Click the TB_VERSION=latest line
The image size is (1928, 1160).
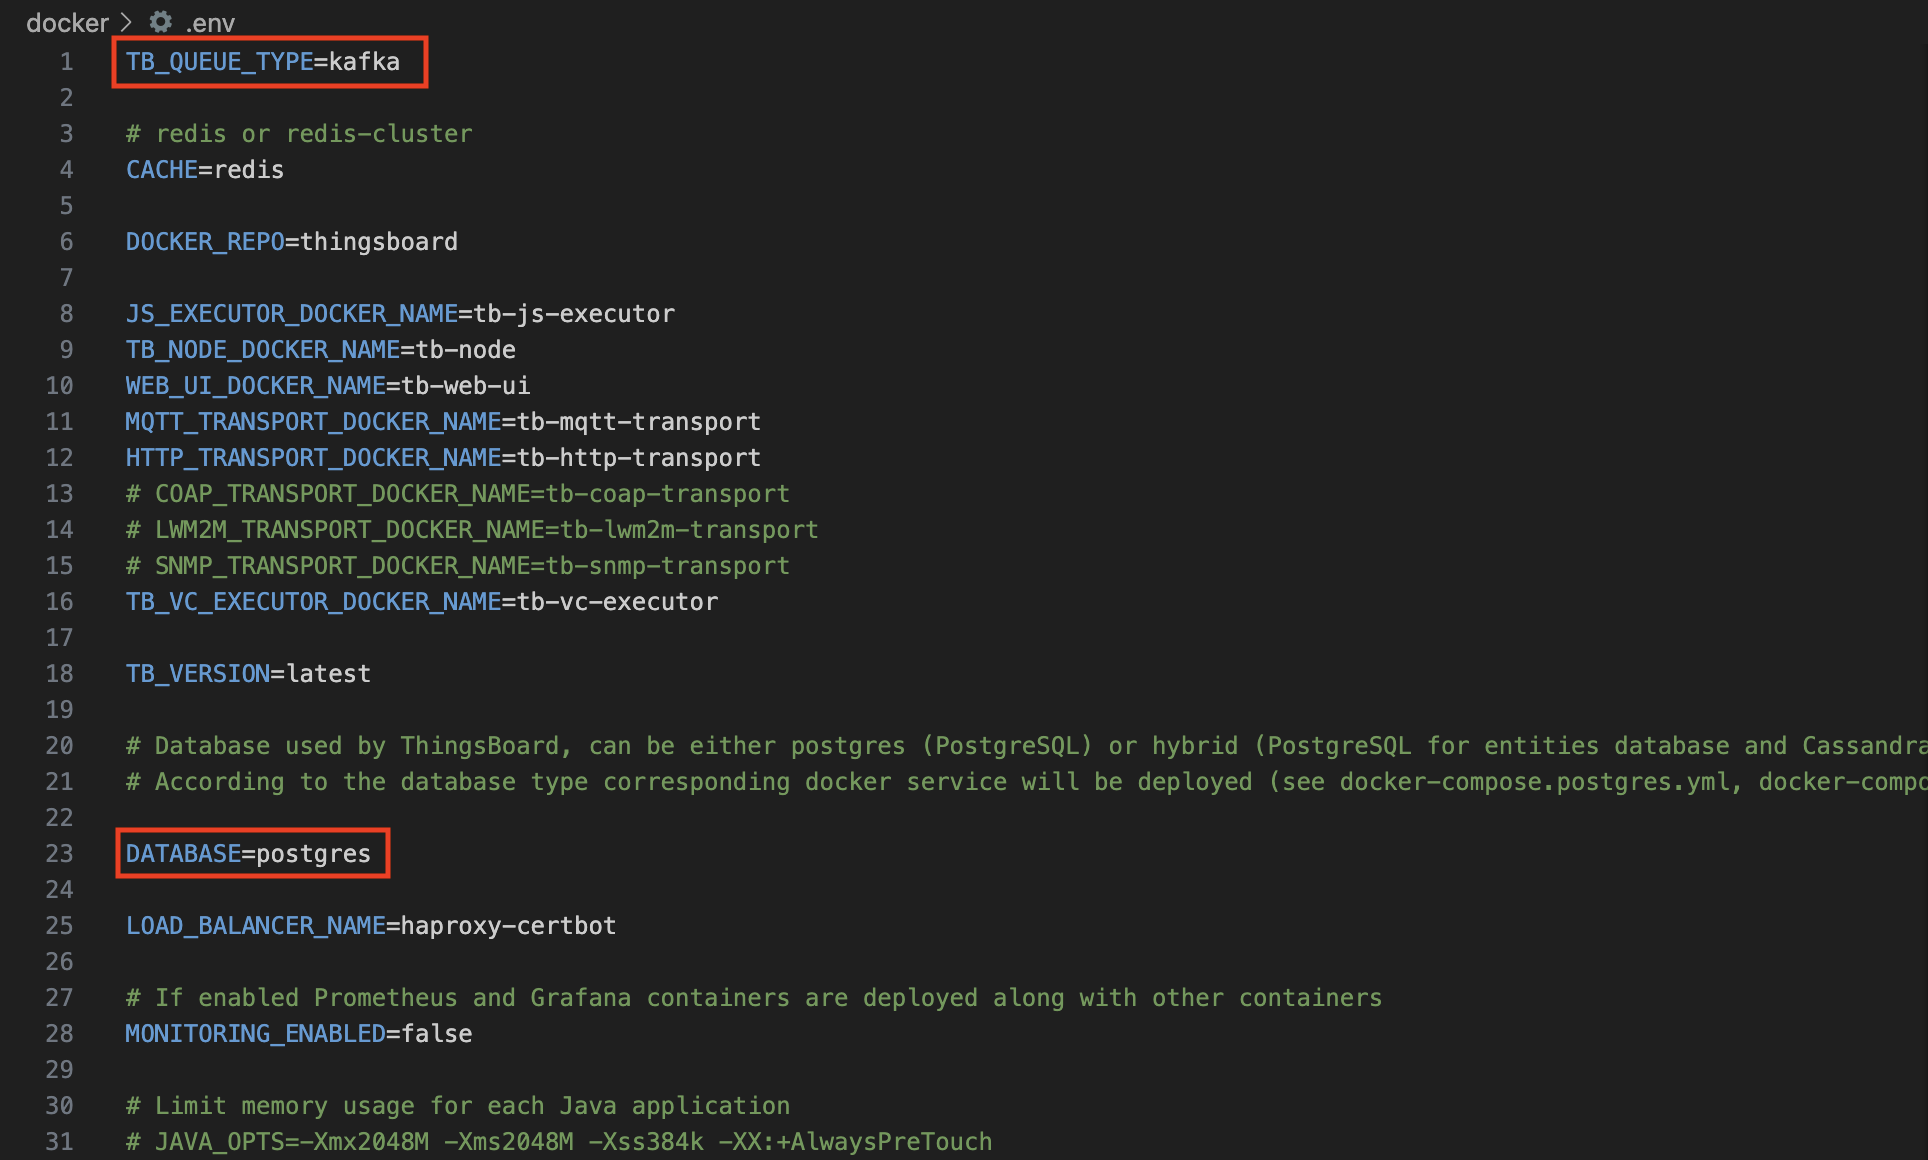(x=248, y=674)
